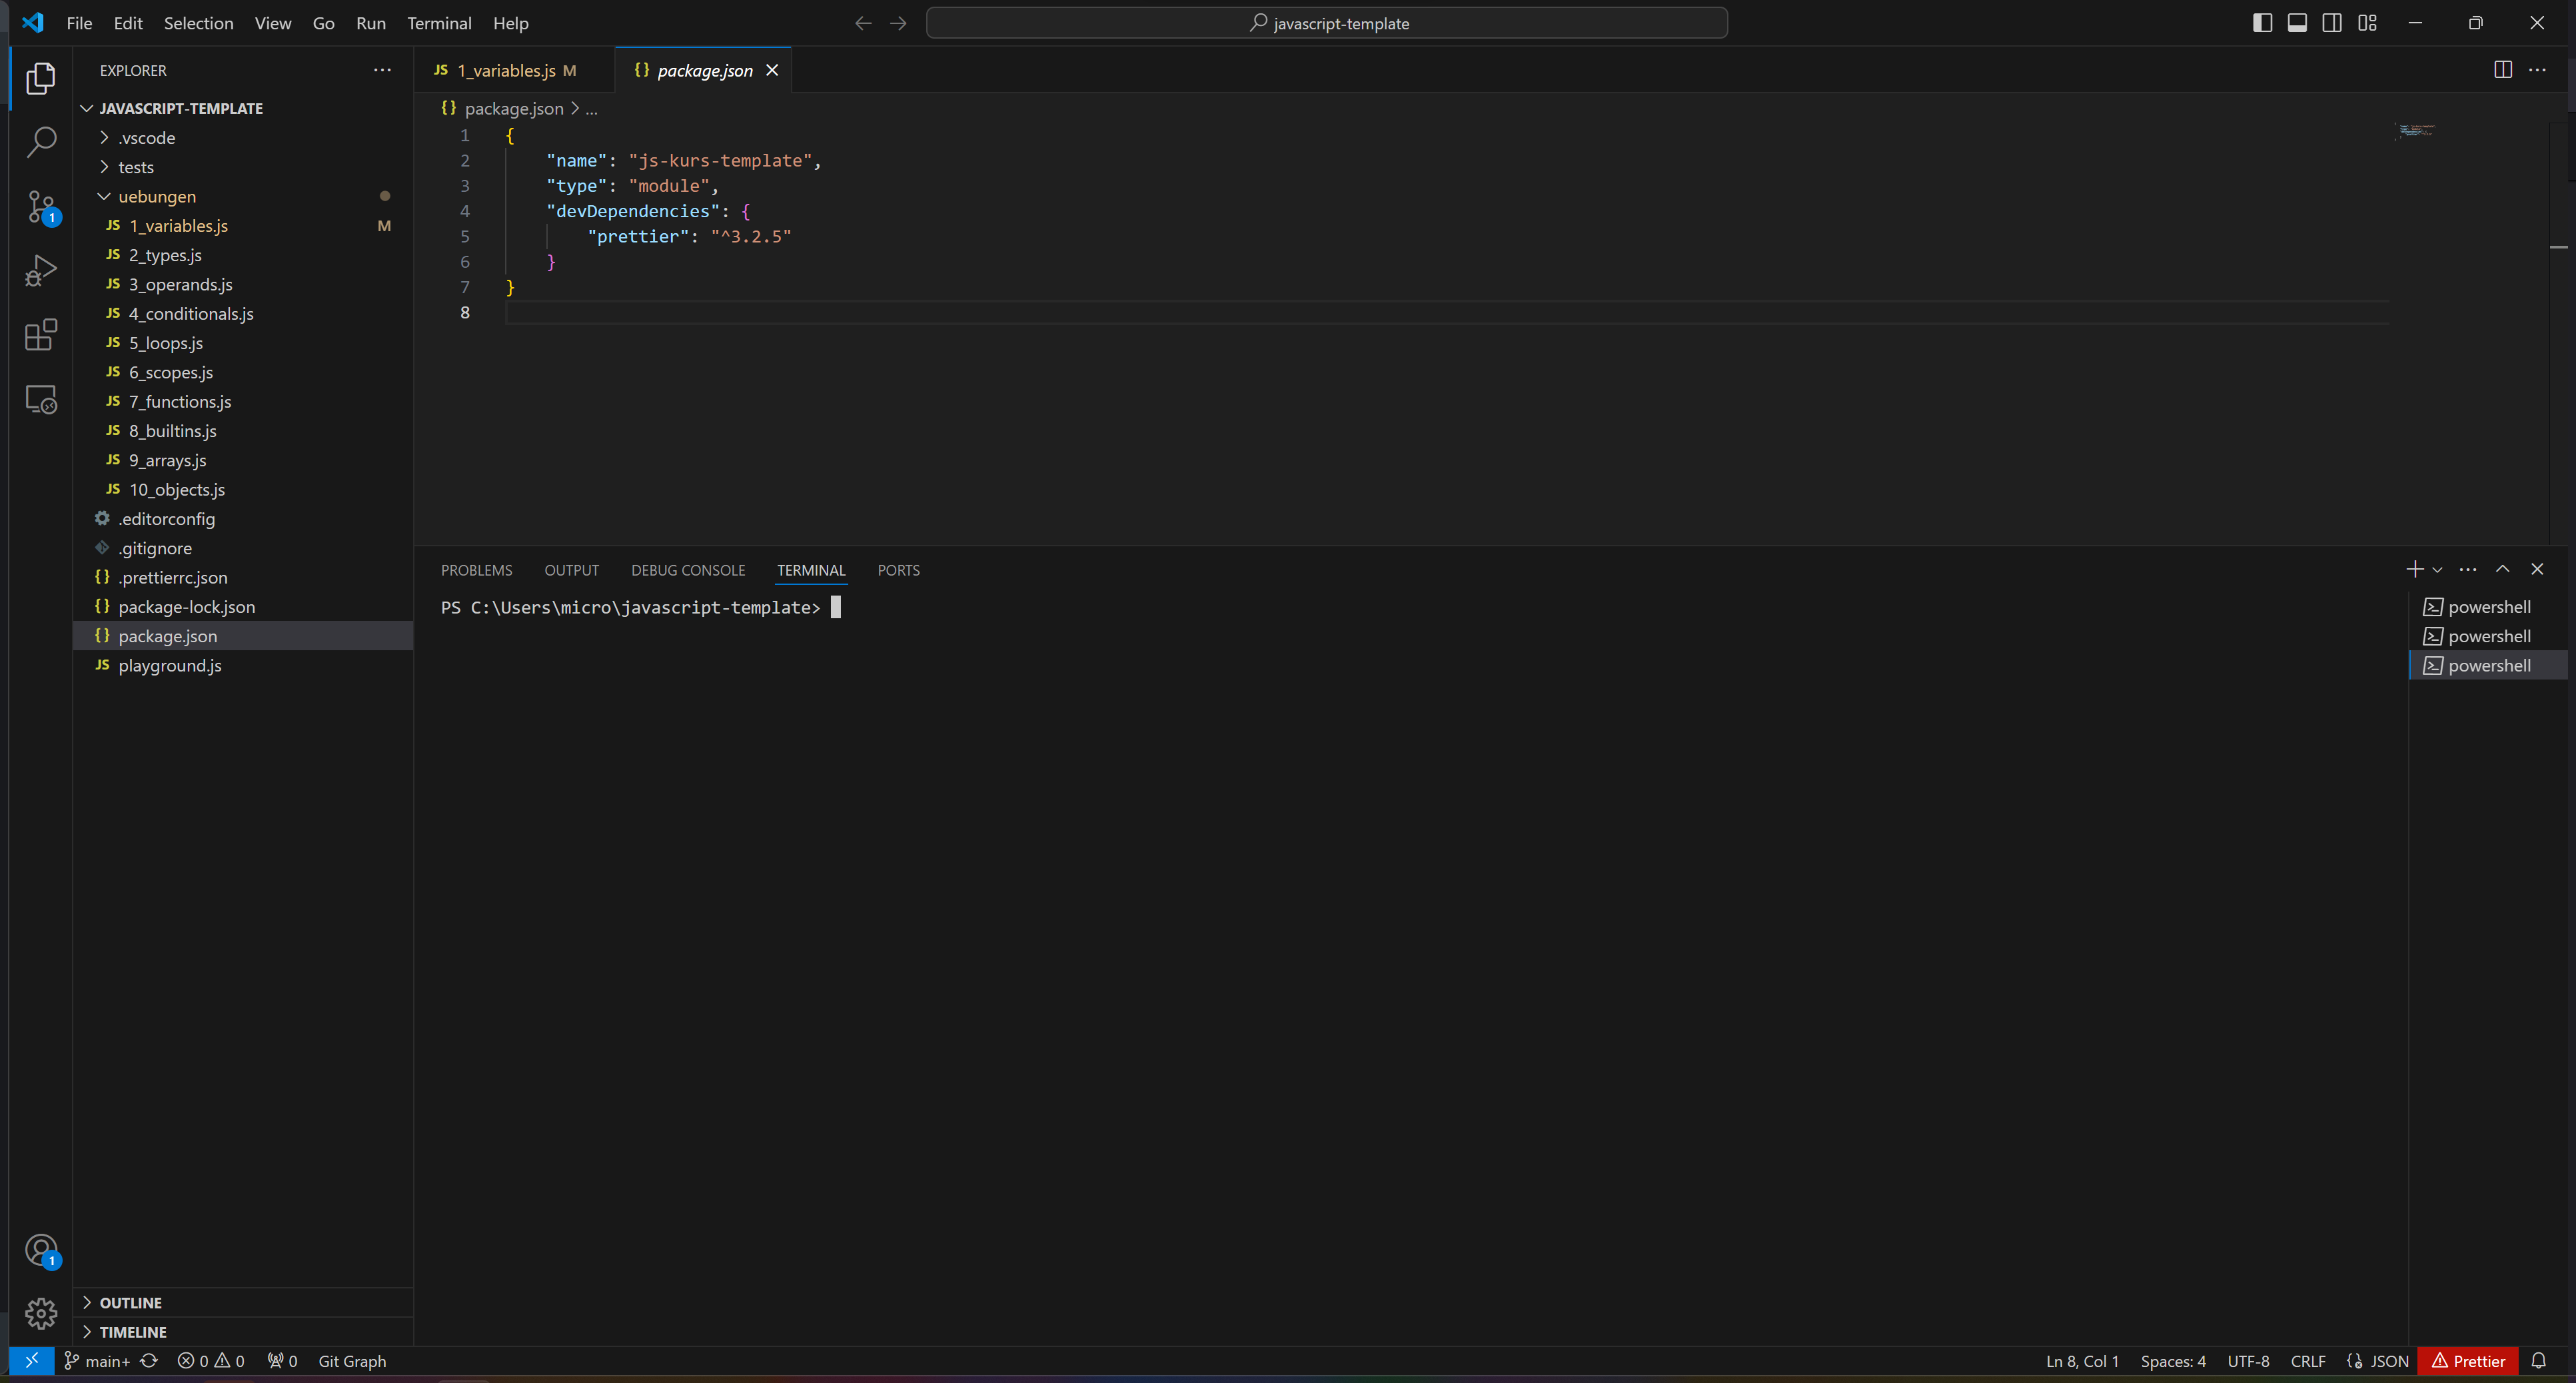Open the new terminal launch profile dropdown
This screenshot has height=1383, width=2576.
point(2437,570)
